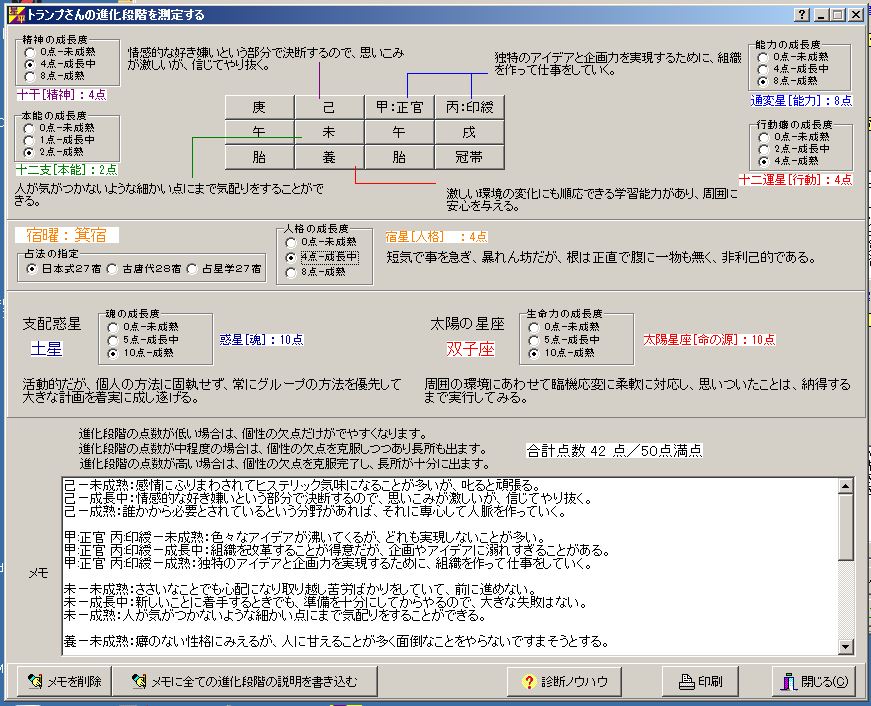Click inside the メモ text area
871x706 pixels.
[450, 565]
